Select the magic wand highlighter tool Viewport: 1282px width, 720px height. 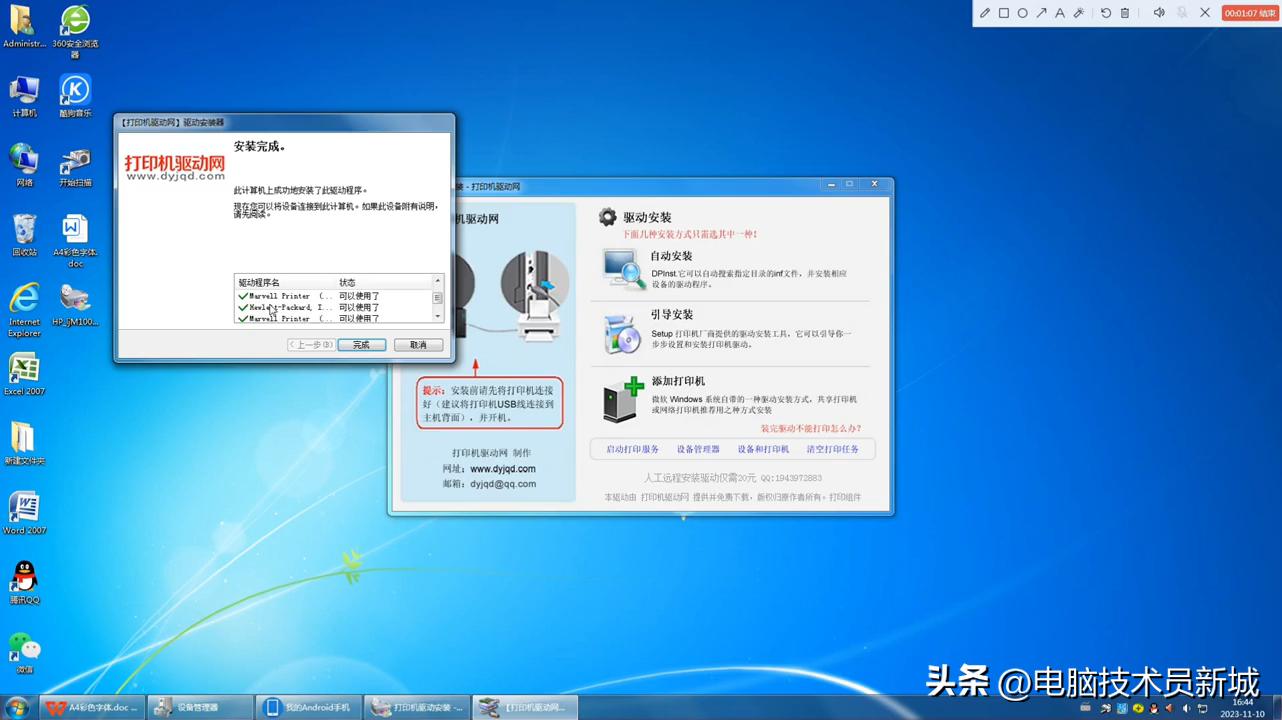coord(1079,13)
